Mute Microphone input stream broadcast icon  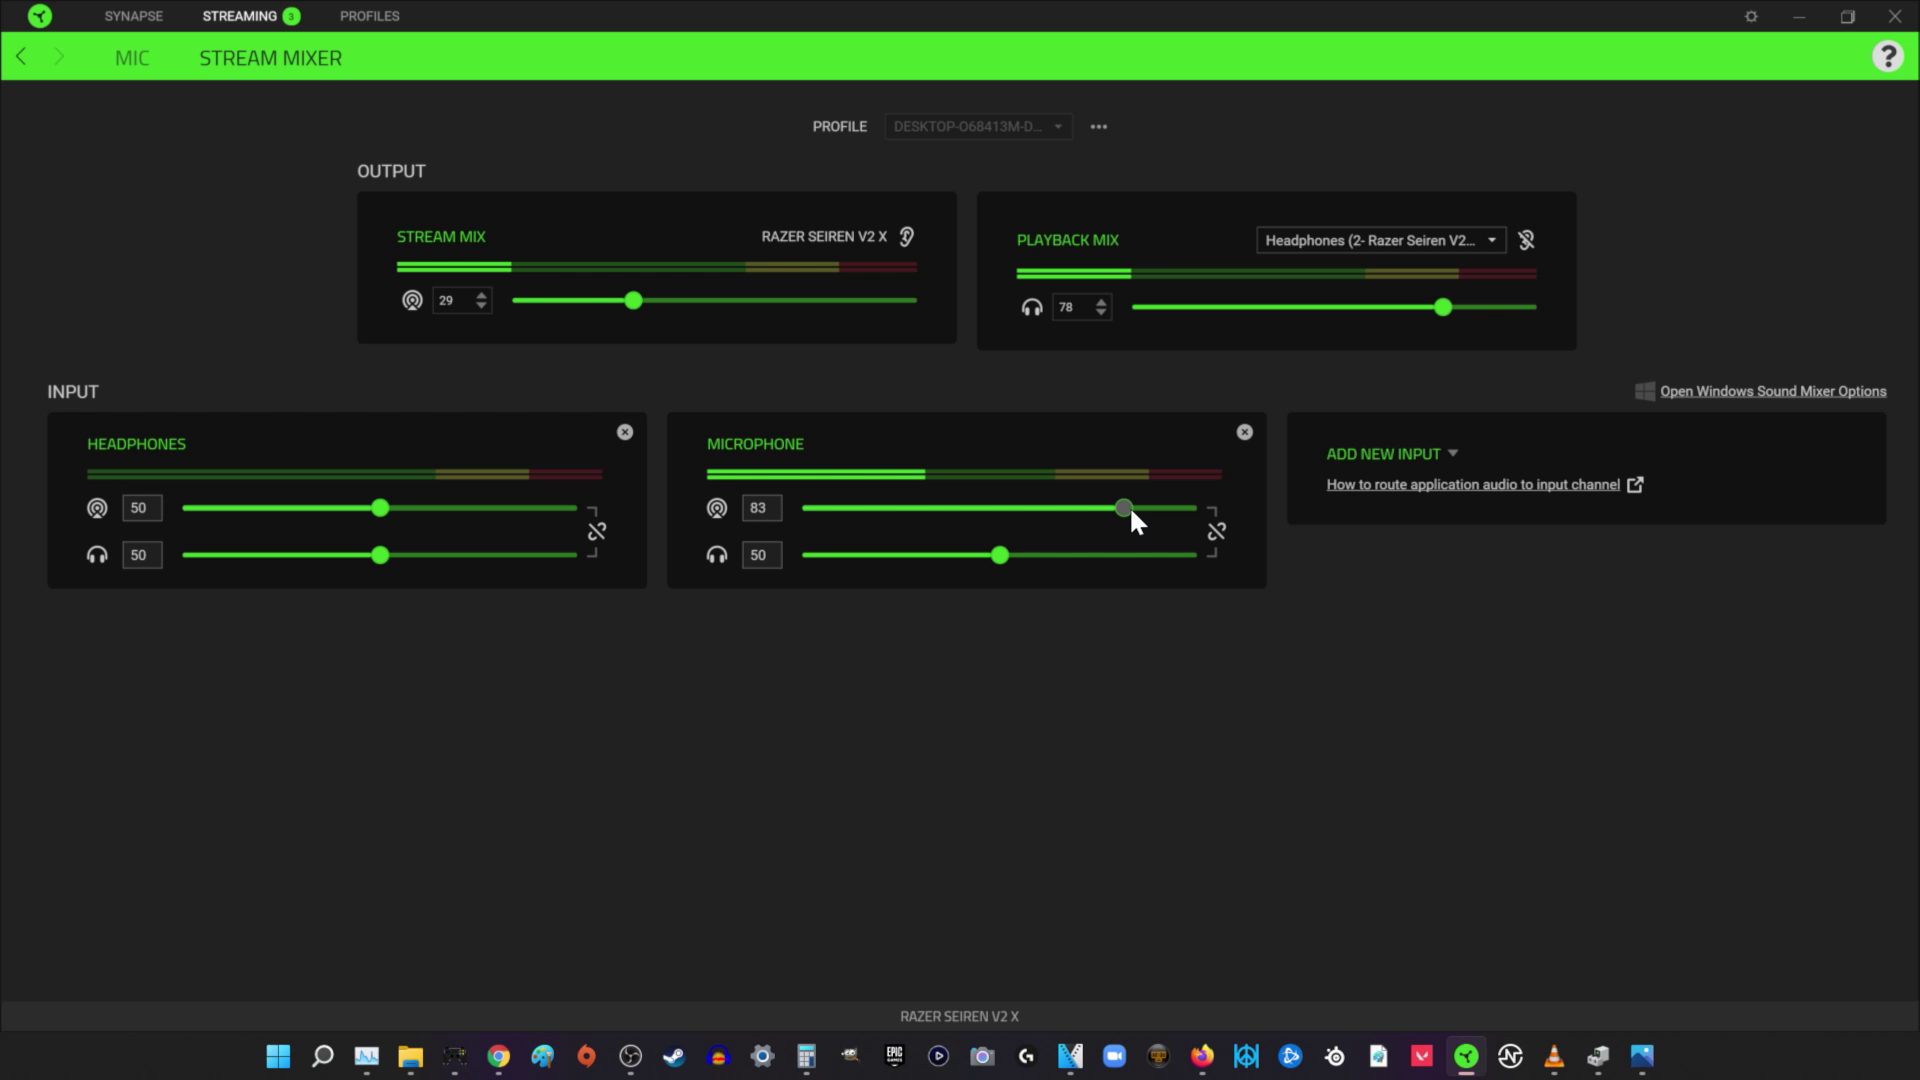coord(717,508)
